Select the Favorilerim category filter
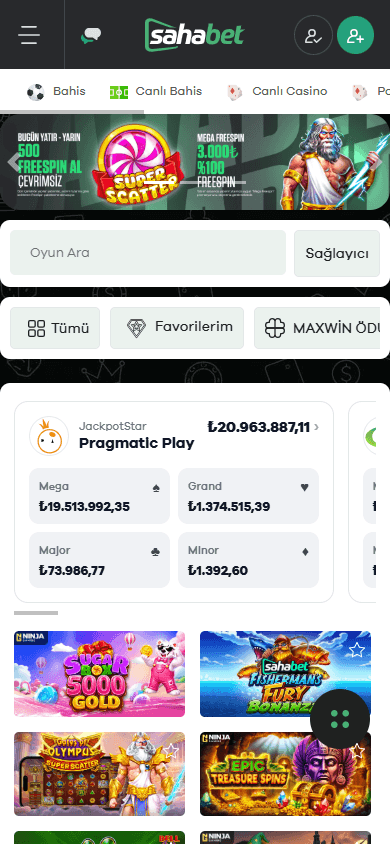Image resolution: width=390 pixels, height=844 pixels. tap(177, 328)
